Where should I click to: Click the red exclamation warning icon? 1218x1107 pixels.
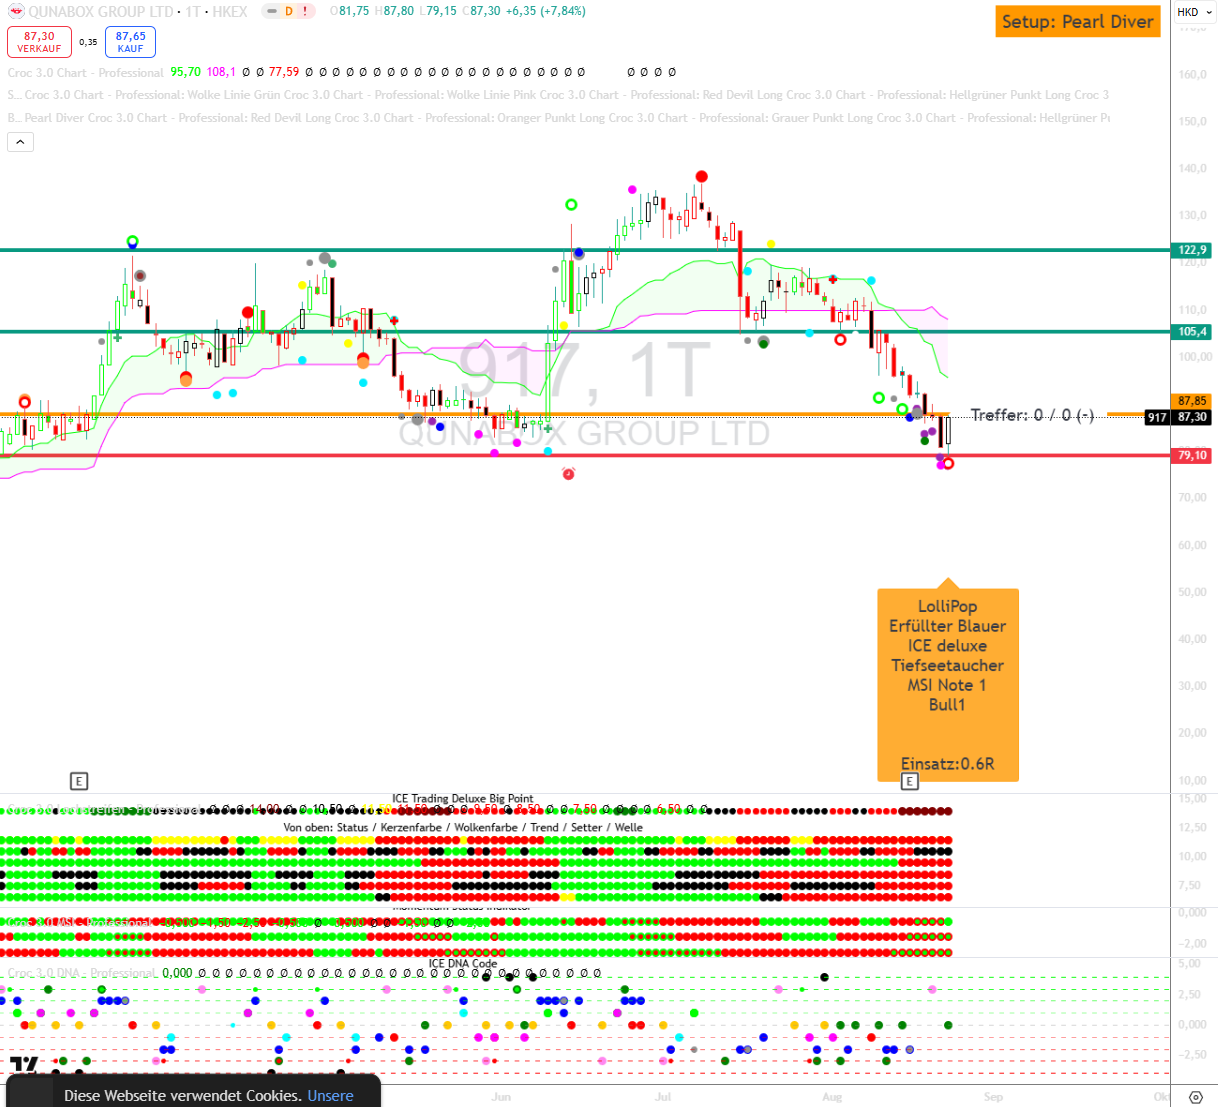pyautogui.click(x=305, y=11)
